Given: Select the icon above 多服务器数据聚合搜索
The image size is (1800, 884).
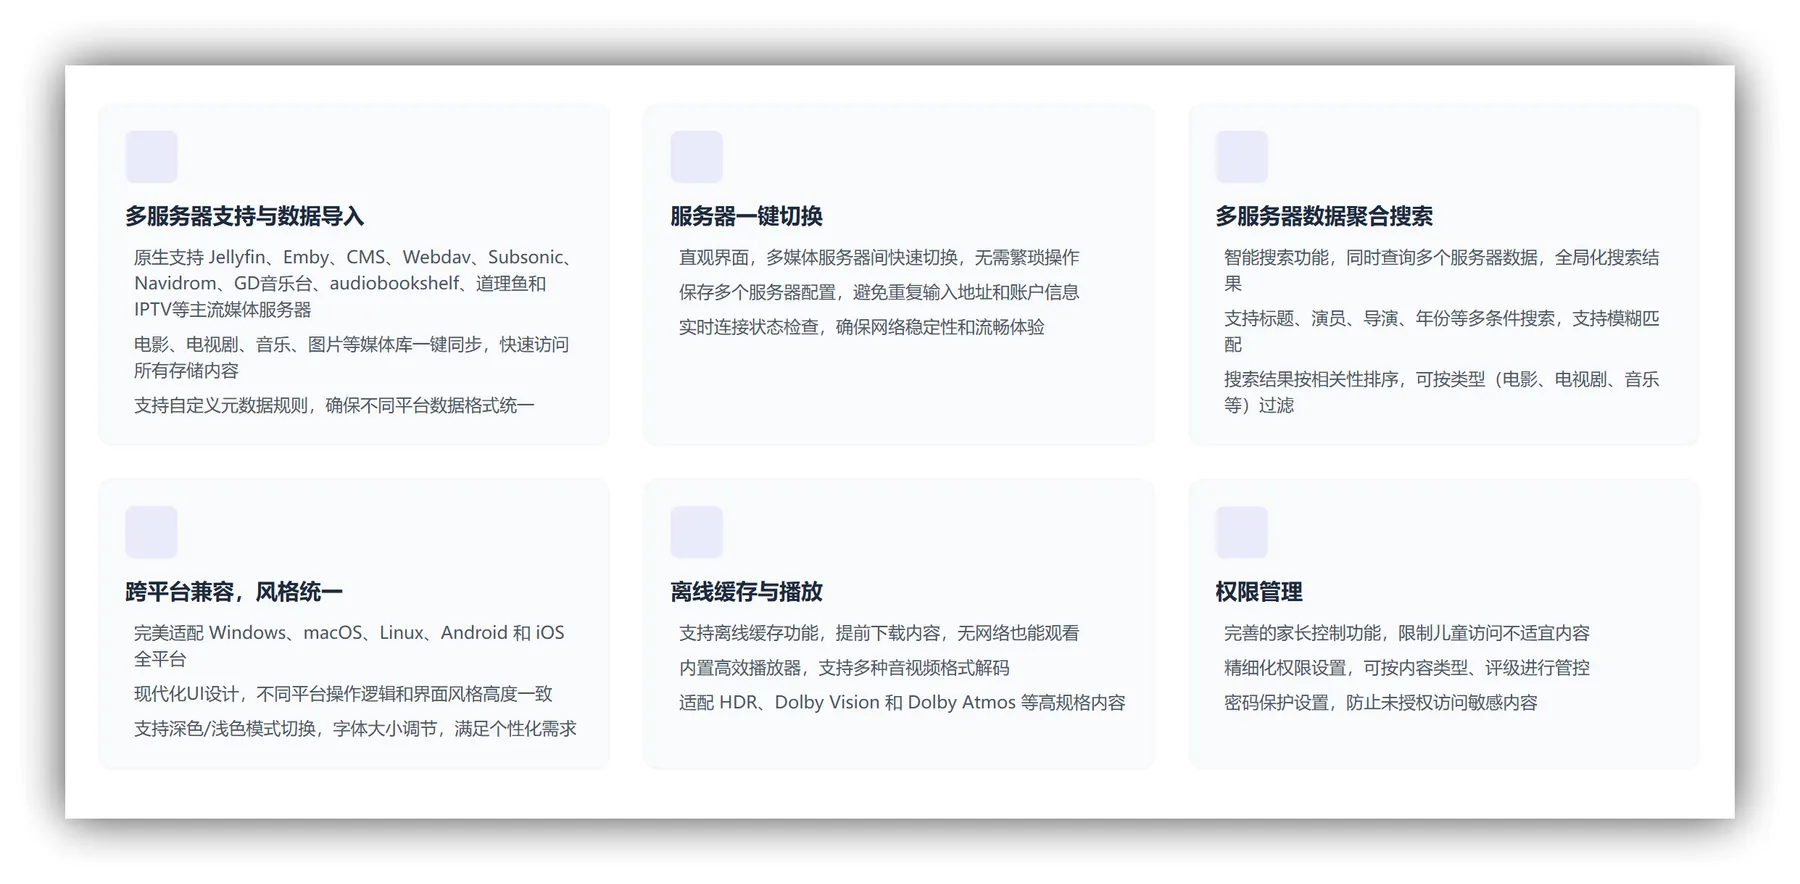Looking at the screenshot, I should pos(1241,157).
